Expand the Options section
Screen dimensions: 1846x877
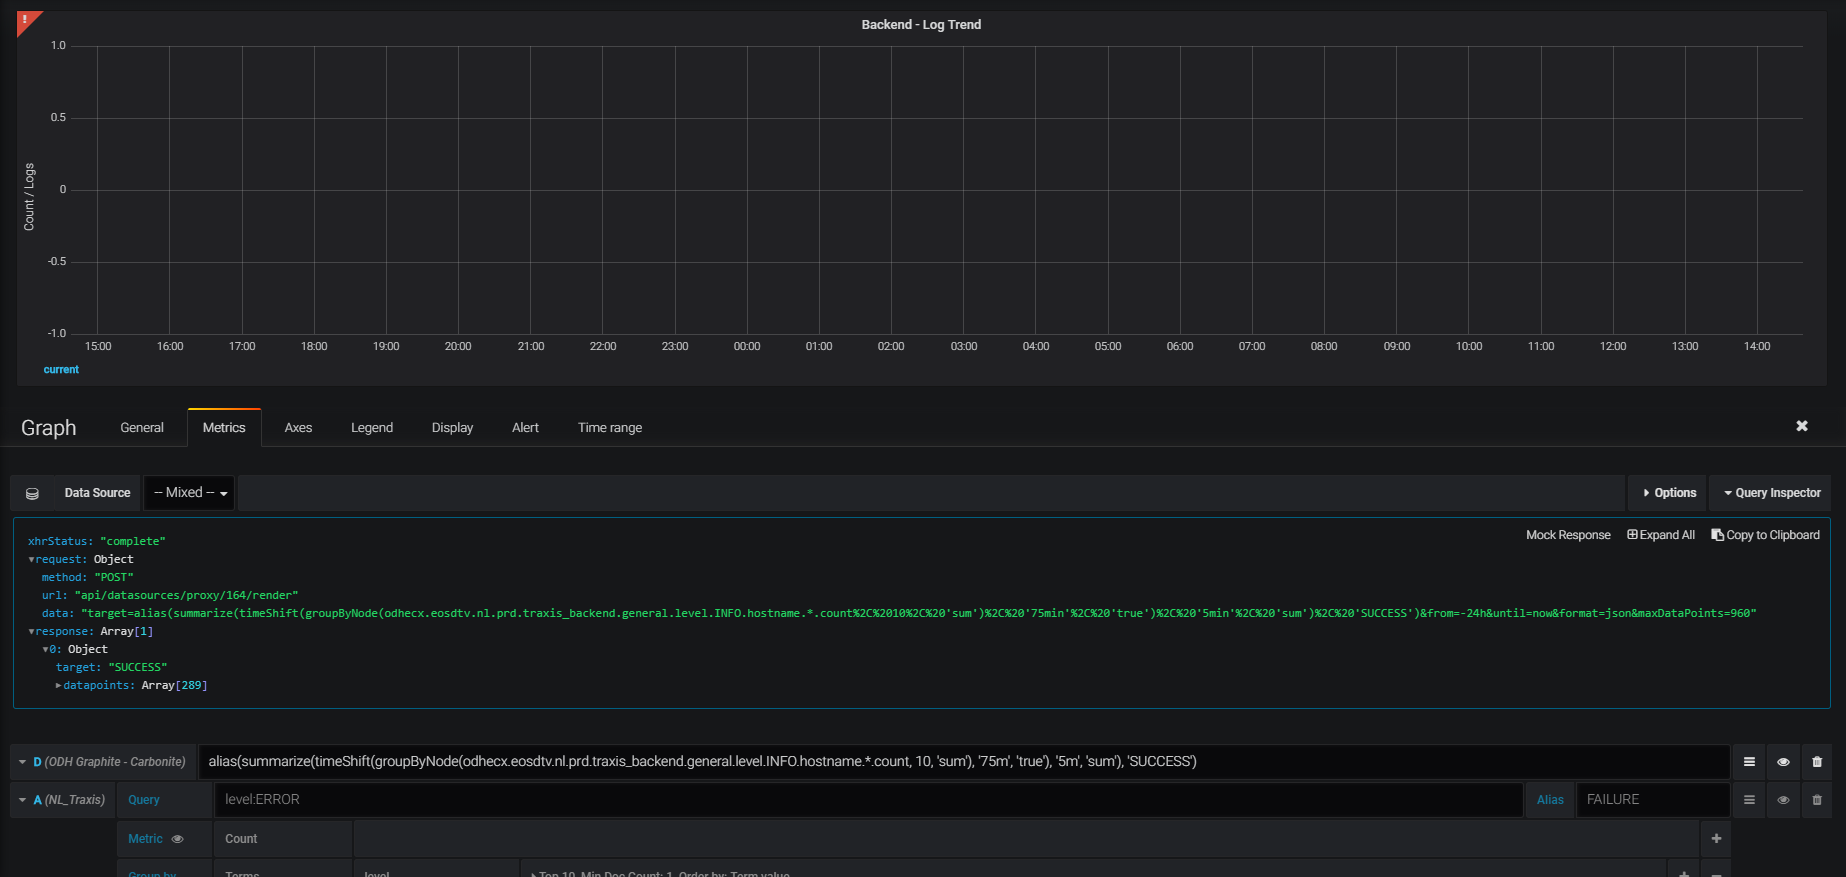click(1668, 493)
